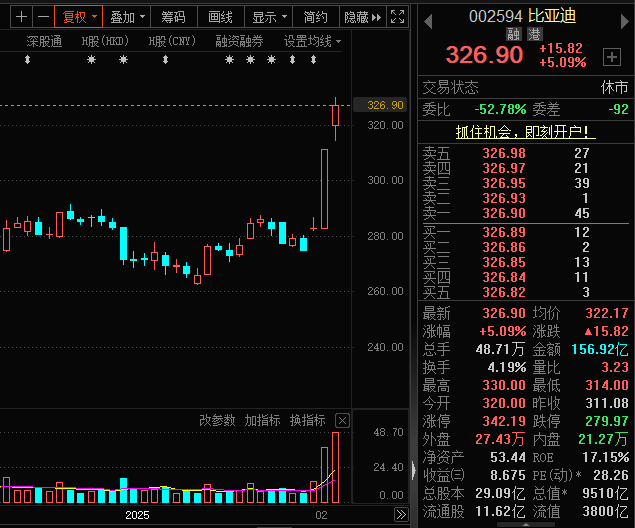The width and height of the screenshot is (635, 528).
Task: Click the fullscreen expand icon
Action: coord(397,17)
